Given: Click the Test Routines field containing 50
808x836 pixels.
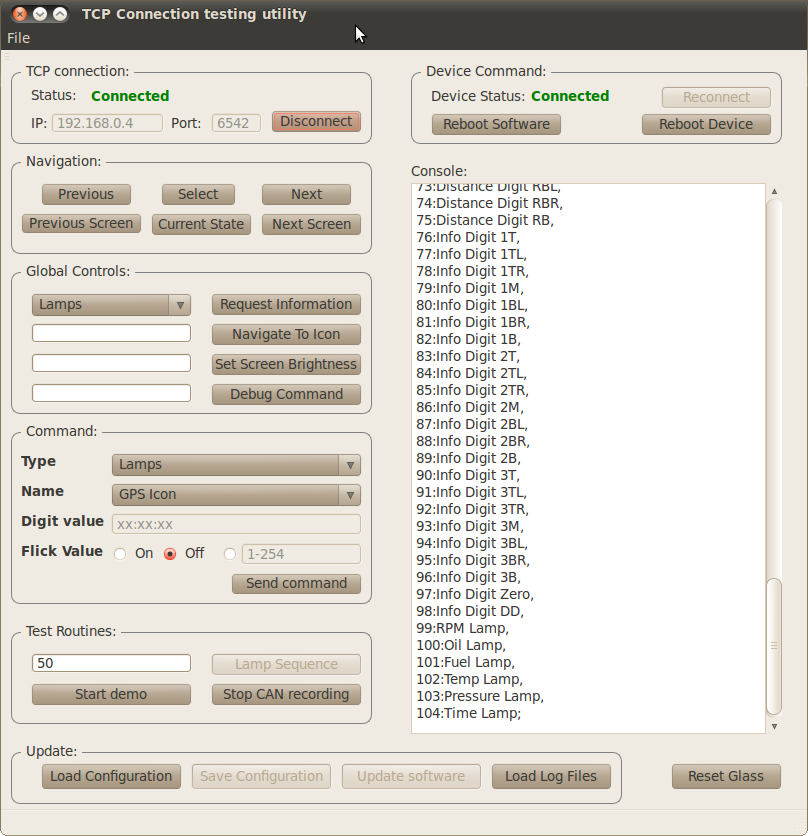Looking at the screenshot, I should click(x=111, y=663).
